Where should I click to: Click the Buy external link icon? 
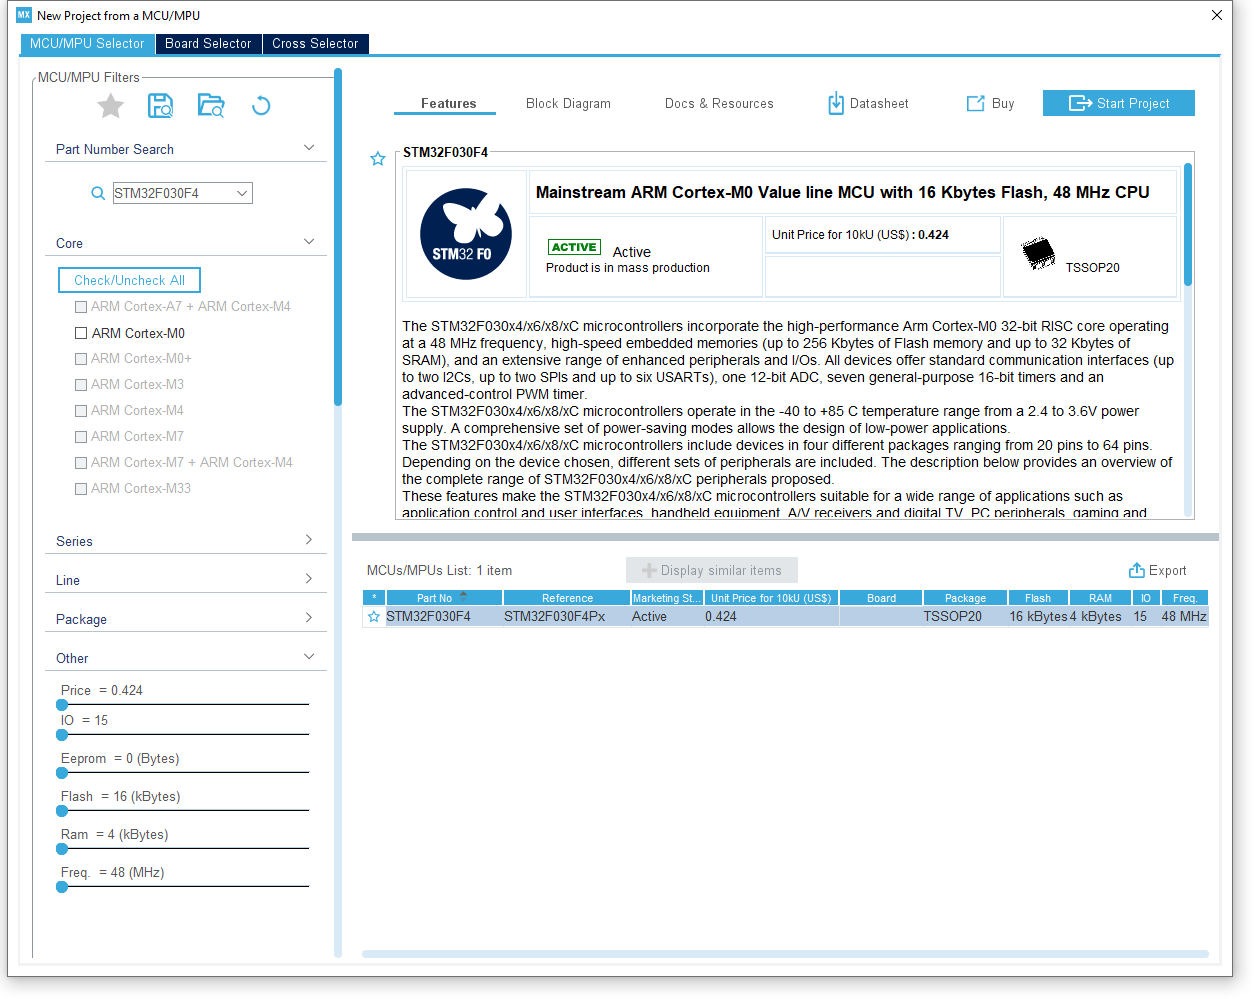pos(975,103)
